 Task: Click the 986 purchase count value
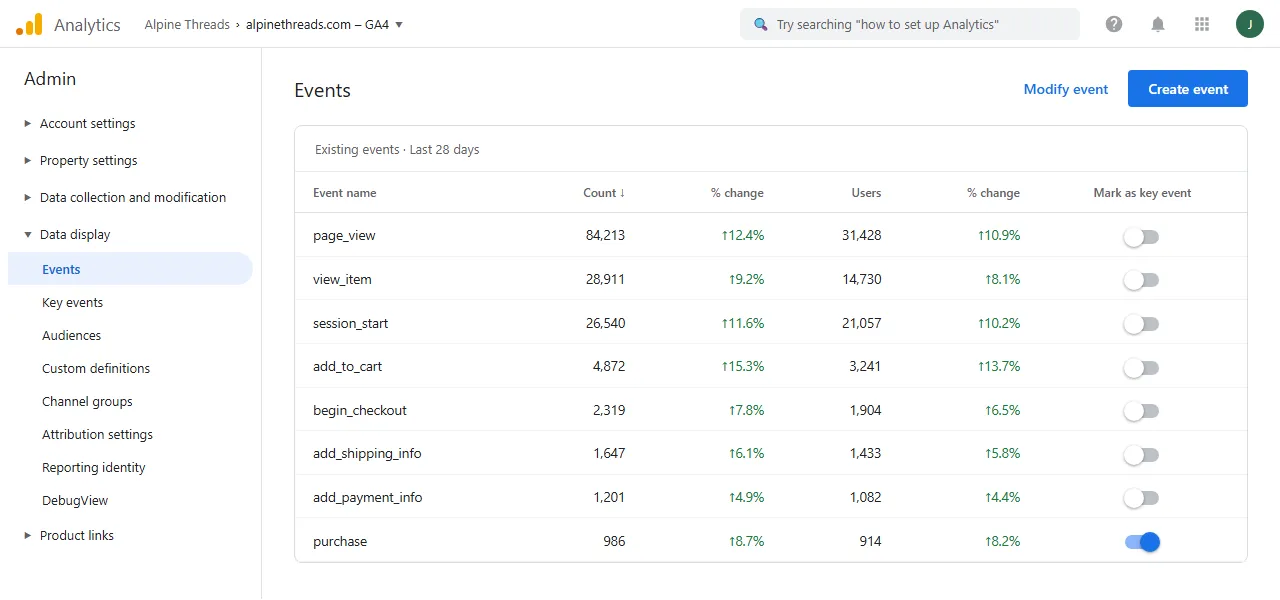(614, 541)
